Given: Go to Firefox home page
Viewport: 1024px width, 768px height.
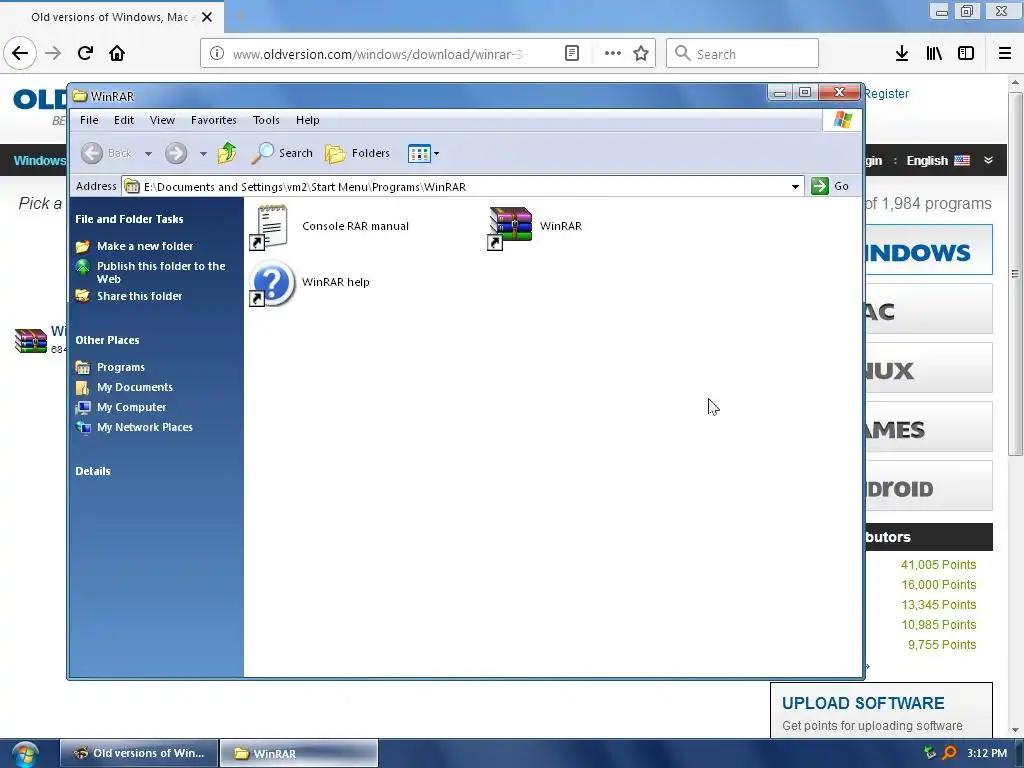Looking at the screenshot, I should [x=117, y=53].
